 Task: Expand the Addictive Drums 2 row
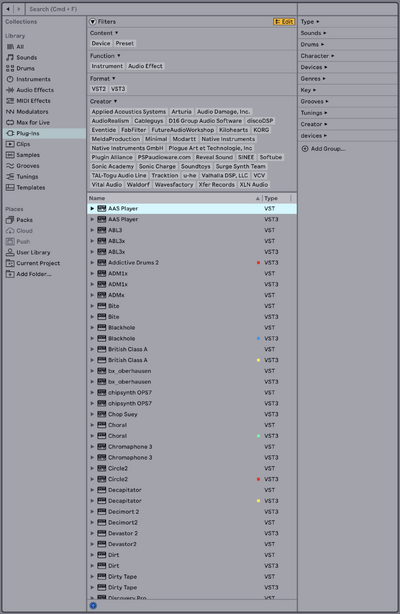point(92,263)
